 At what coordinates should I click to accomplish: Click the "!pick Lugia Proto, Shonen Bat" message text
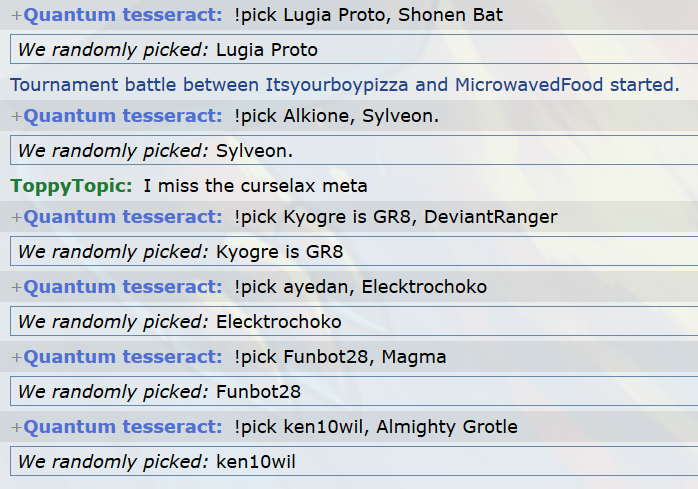tap(368, 16)
